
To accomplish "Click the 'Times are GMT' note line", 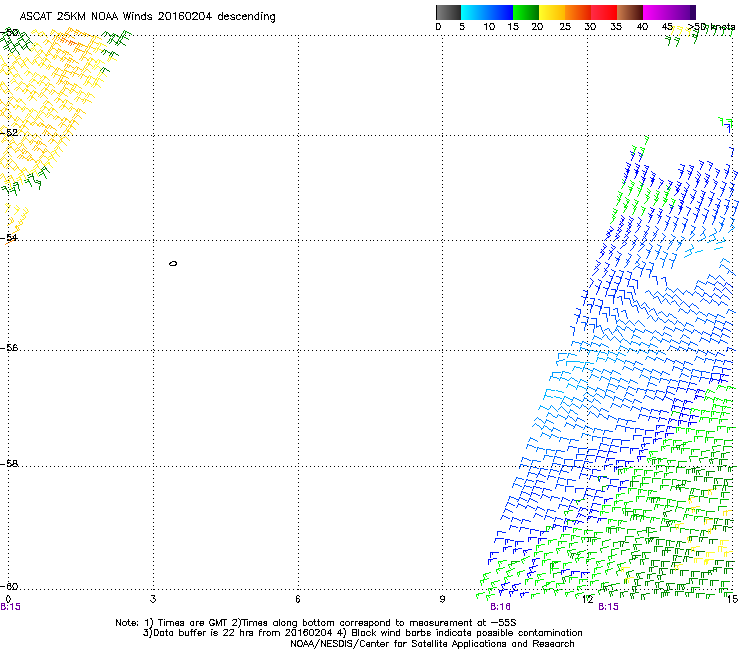I will [x=316, y=623].
